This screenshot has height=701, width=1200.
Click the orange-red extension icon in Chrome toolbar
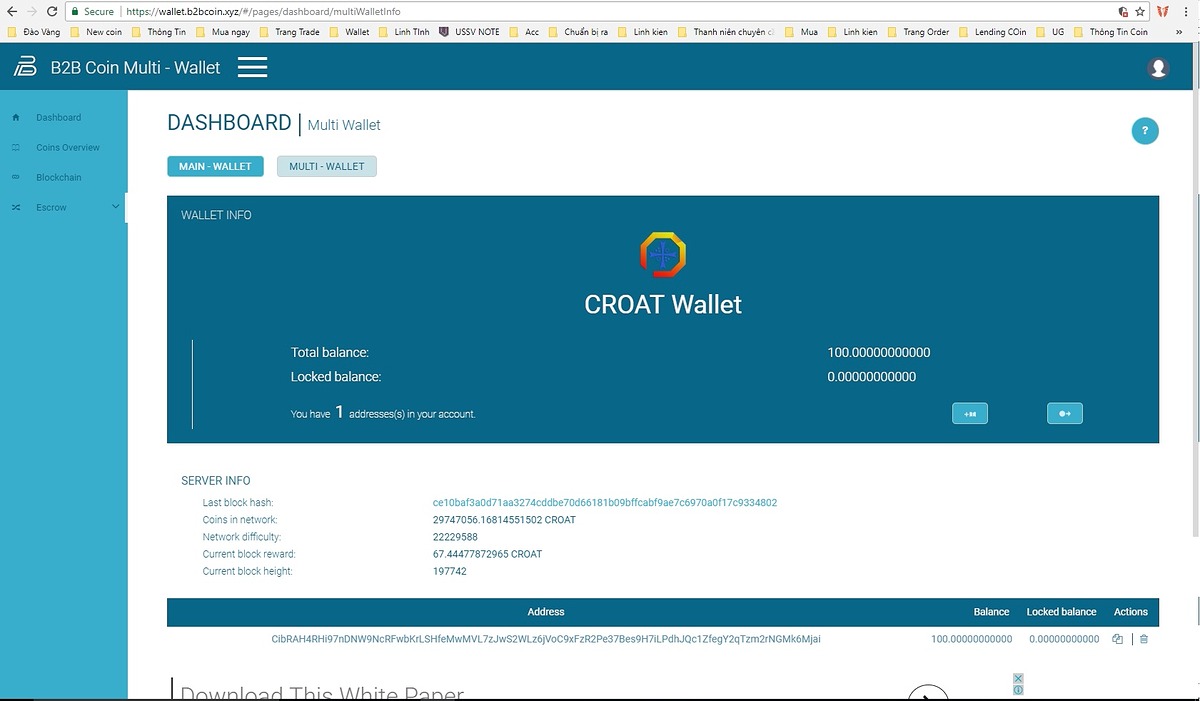coord(1163,11)
